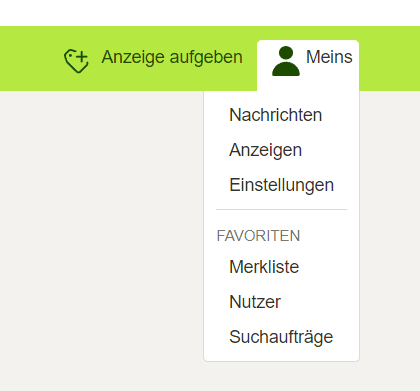Open the 'Anzeige aufgeben' link text
This screenshot has height=391, width=420.
[x=172, y=57]
